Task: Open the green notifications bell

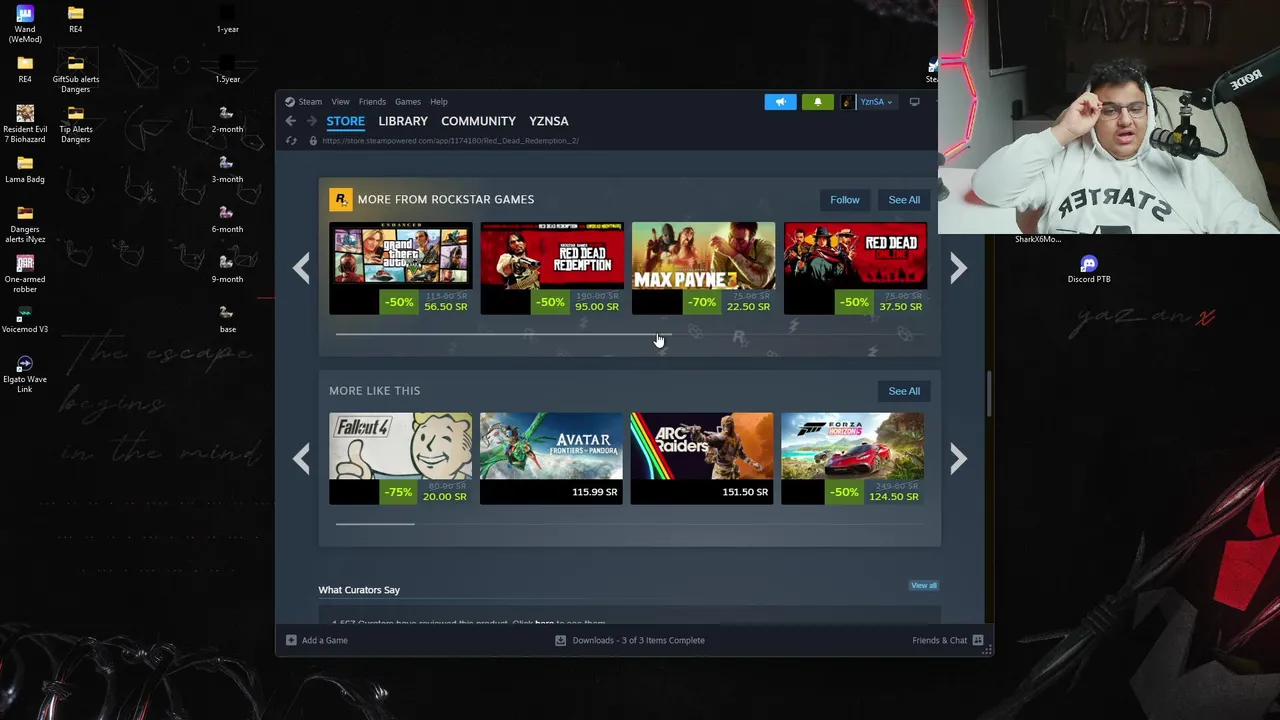Action: click(x=817, y=102)
